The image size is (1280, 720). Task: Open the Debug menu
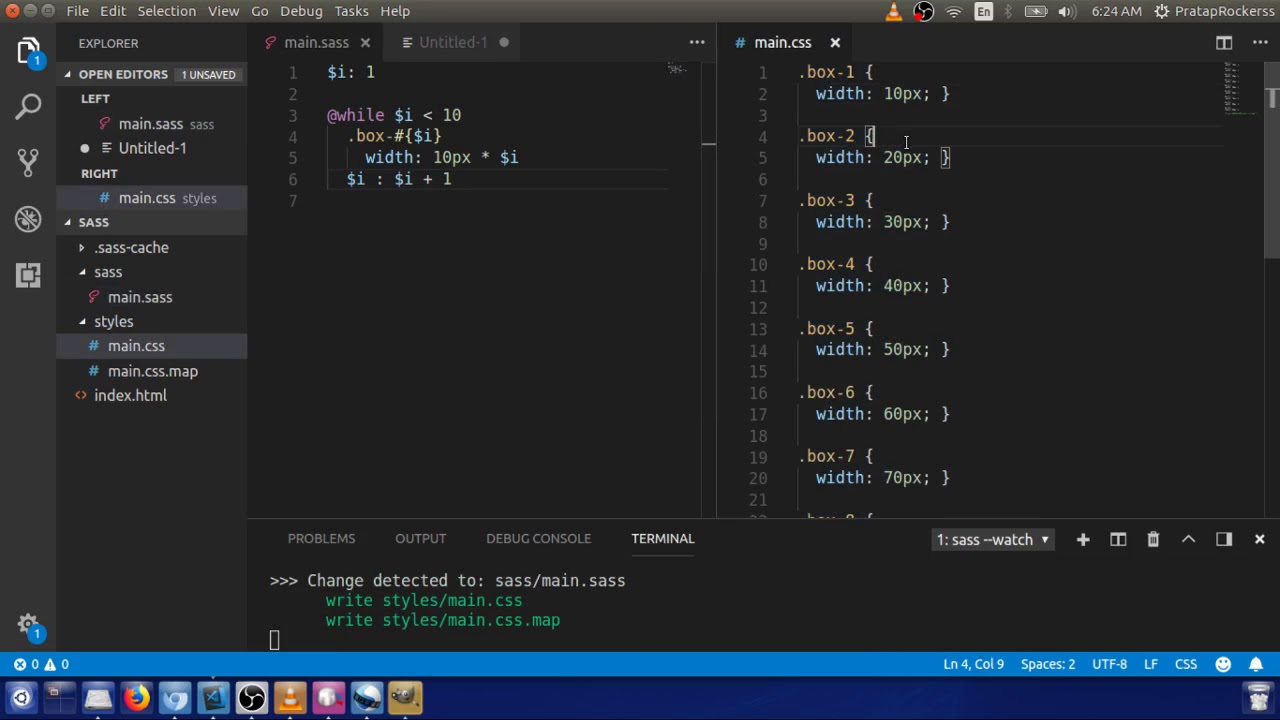(301, 11)
